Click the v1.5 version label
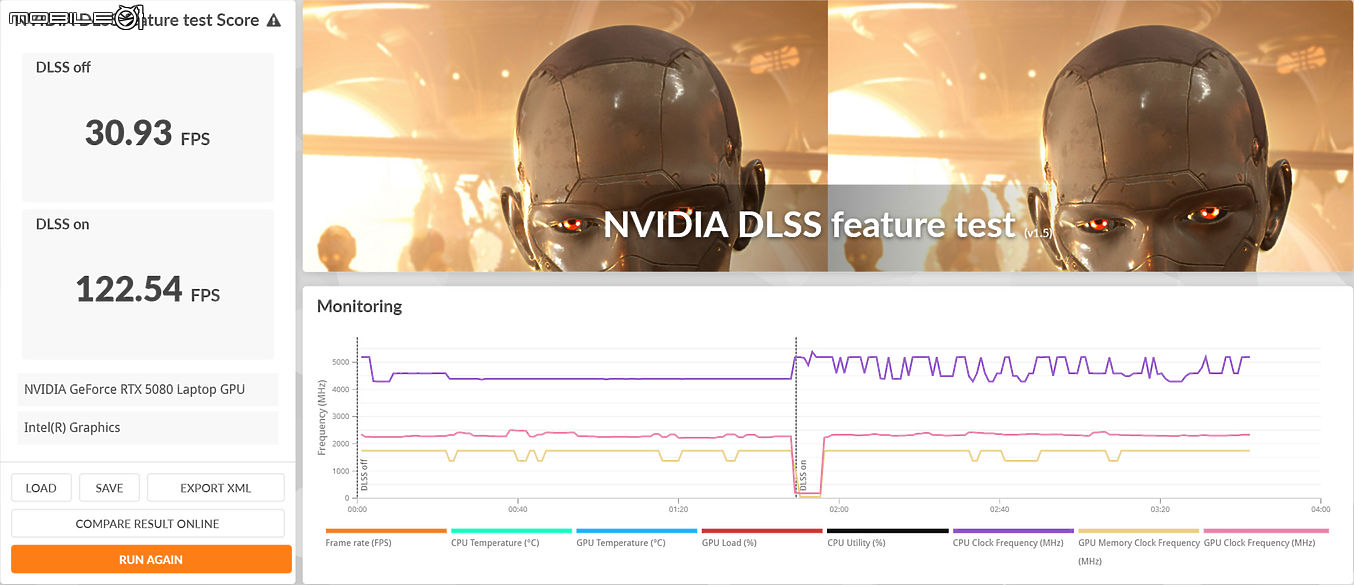The image size is (1354, 585). 1036,233
